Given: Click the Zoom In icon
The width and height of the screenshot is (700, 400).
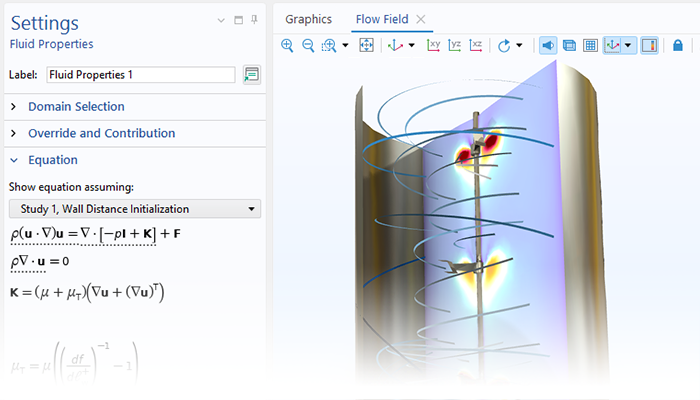Looking at the screenshot, I should 287,45.
